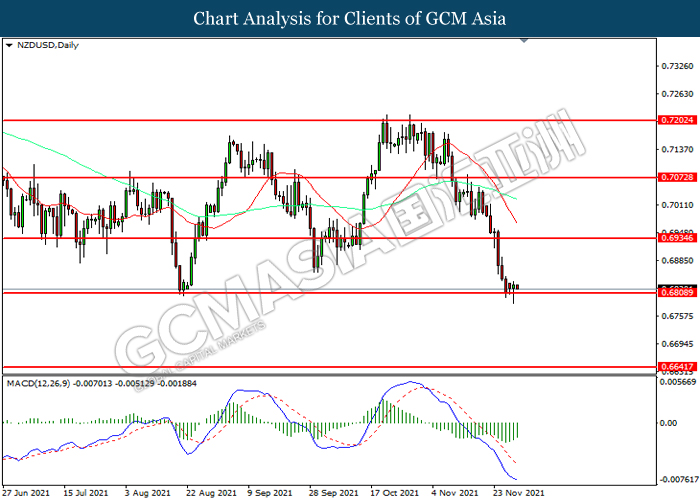Click the 0.67575 price axis value
Viewport: 700px width, 500px height.
tap(677, 316)
